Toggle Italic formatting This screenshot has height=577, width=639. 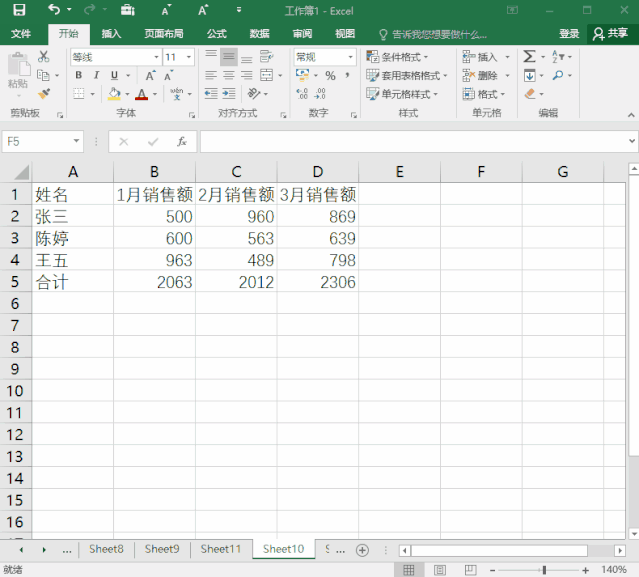(x=97, y=75)
